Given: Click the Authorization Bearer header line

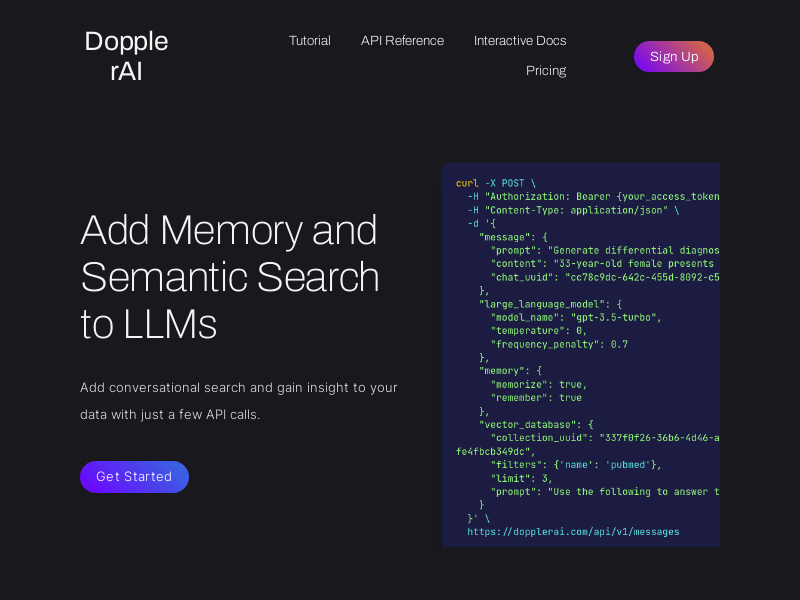Looking at the screenshot, I should (593, 196).
